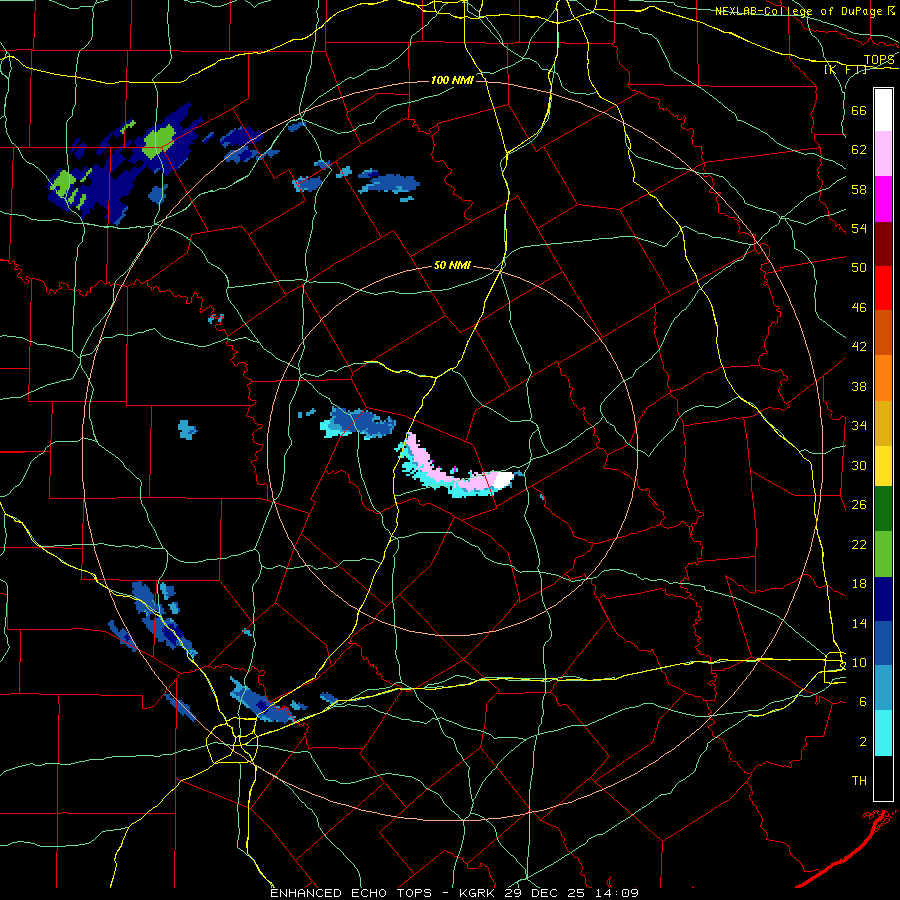Screen dimensions: 900x900
Task: Click the magenta legend color swatch
Action: coord(883,199)
